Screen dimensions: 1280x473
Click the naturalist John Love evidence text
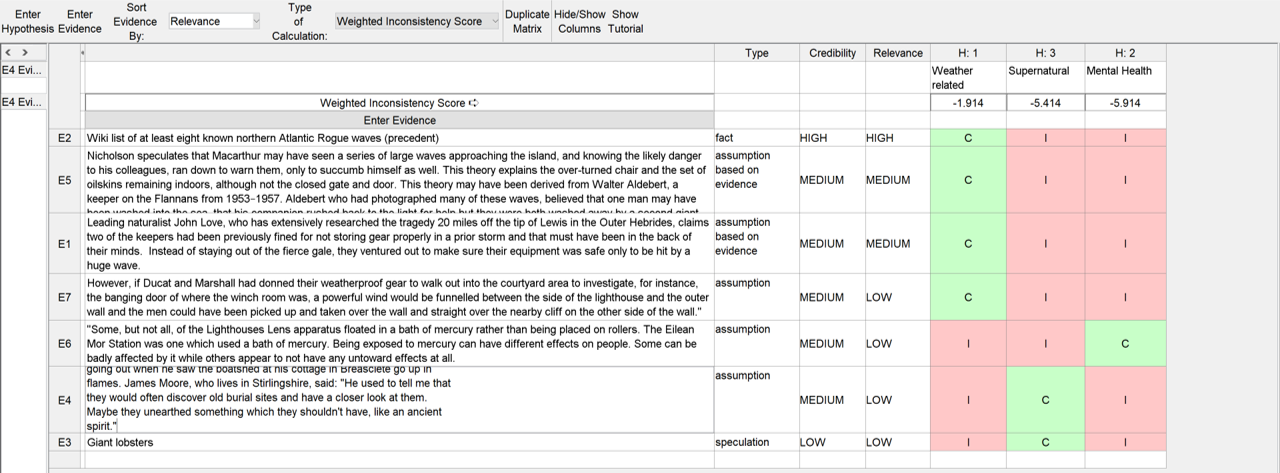pyautogui.click(x=398, y=243)
